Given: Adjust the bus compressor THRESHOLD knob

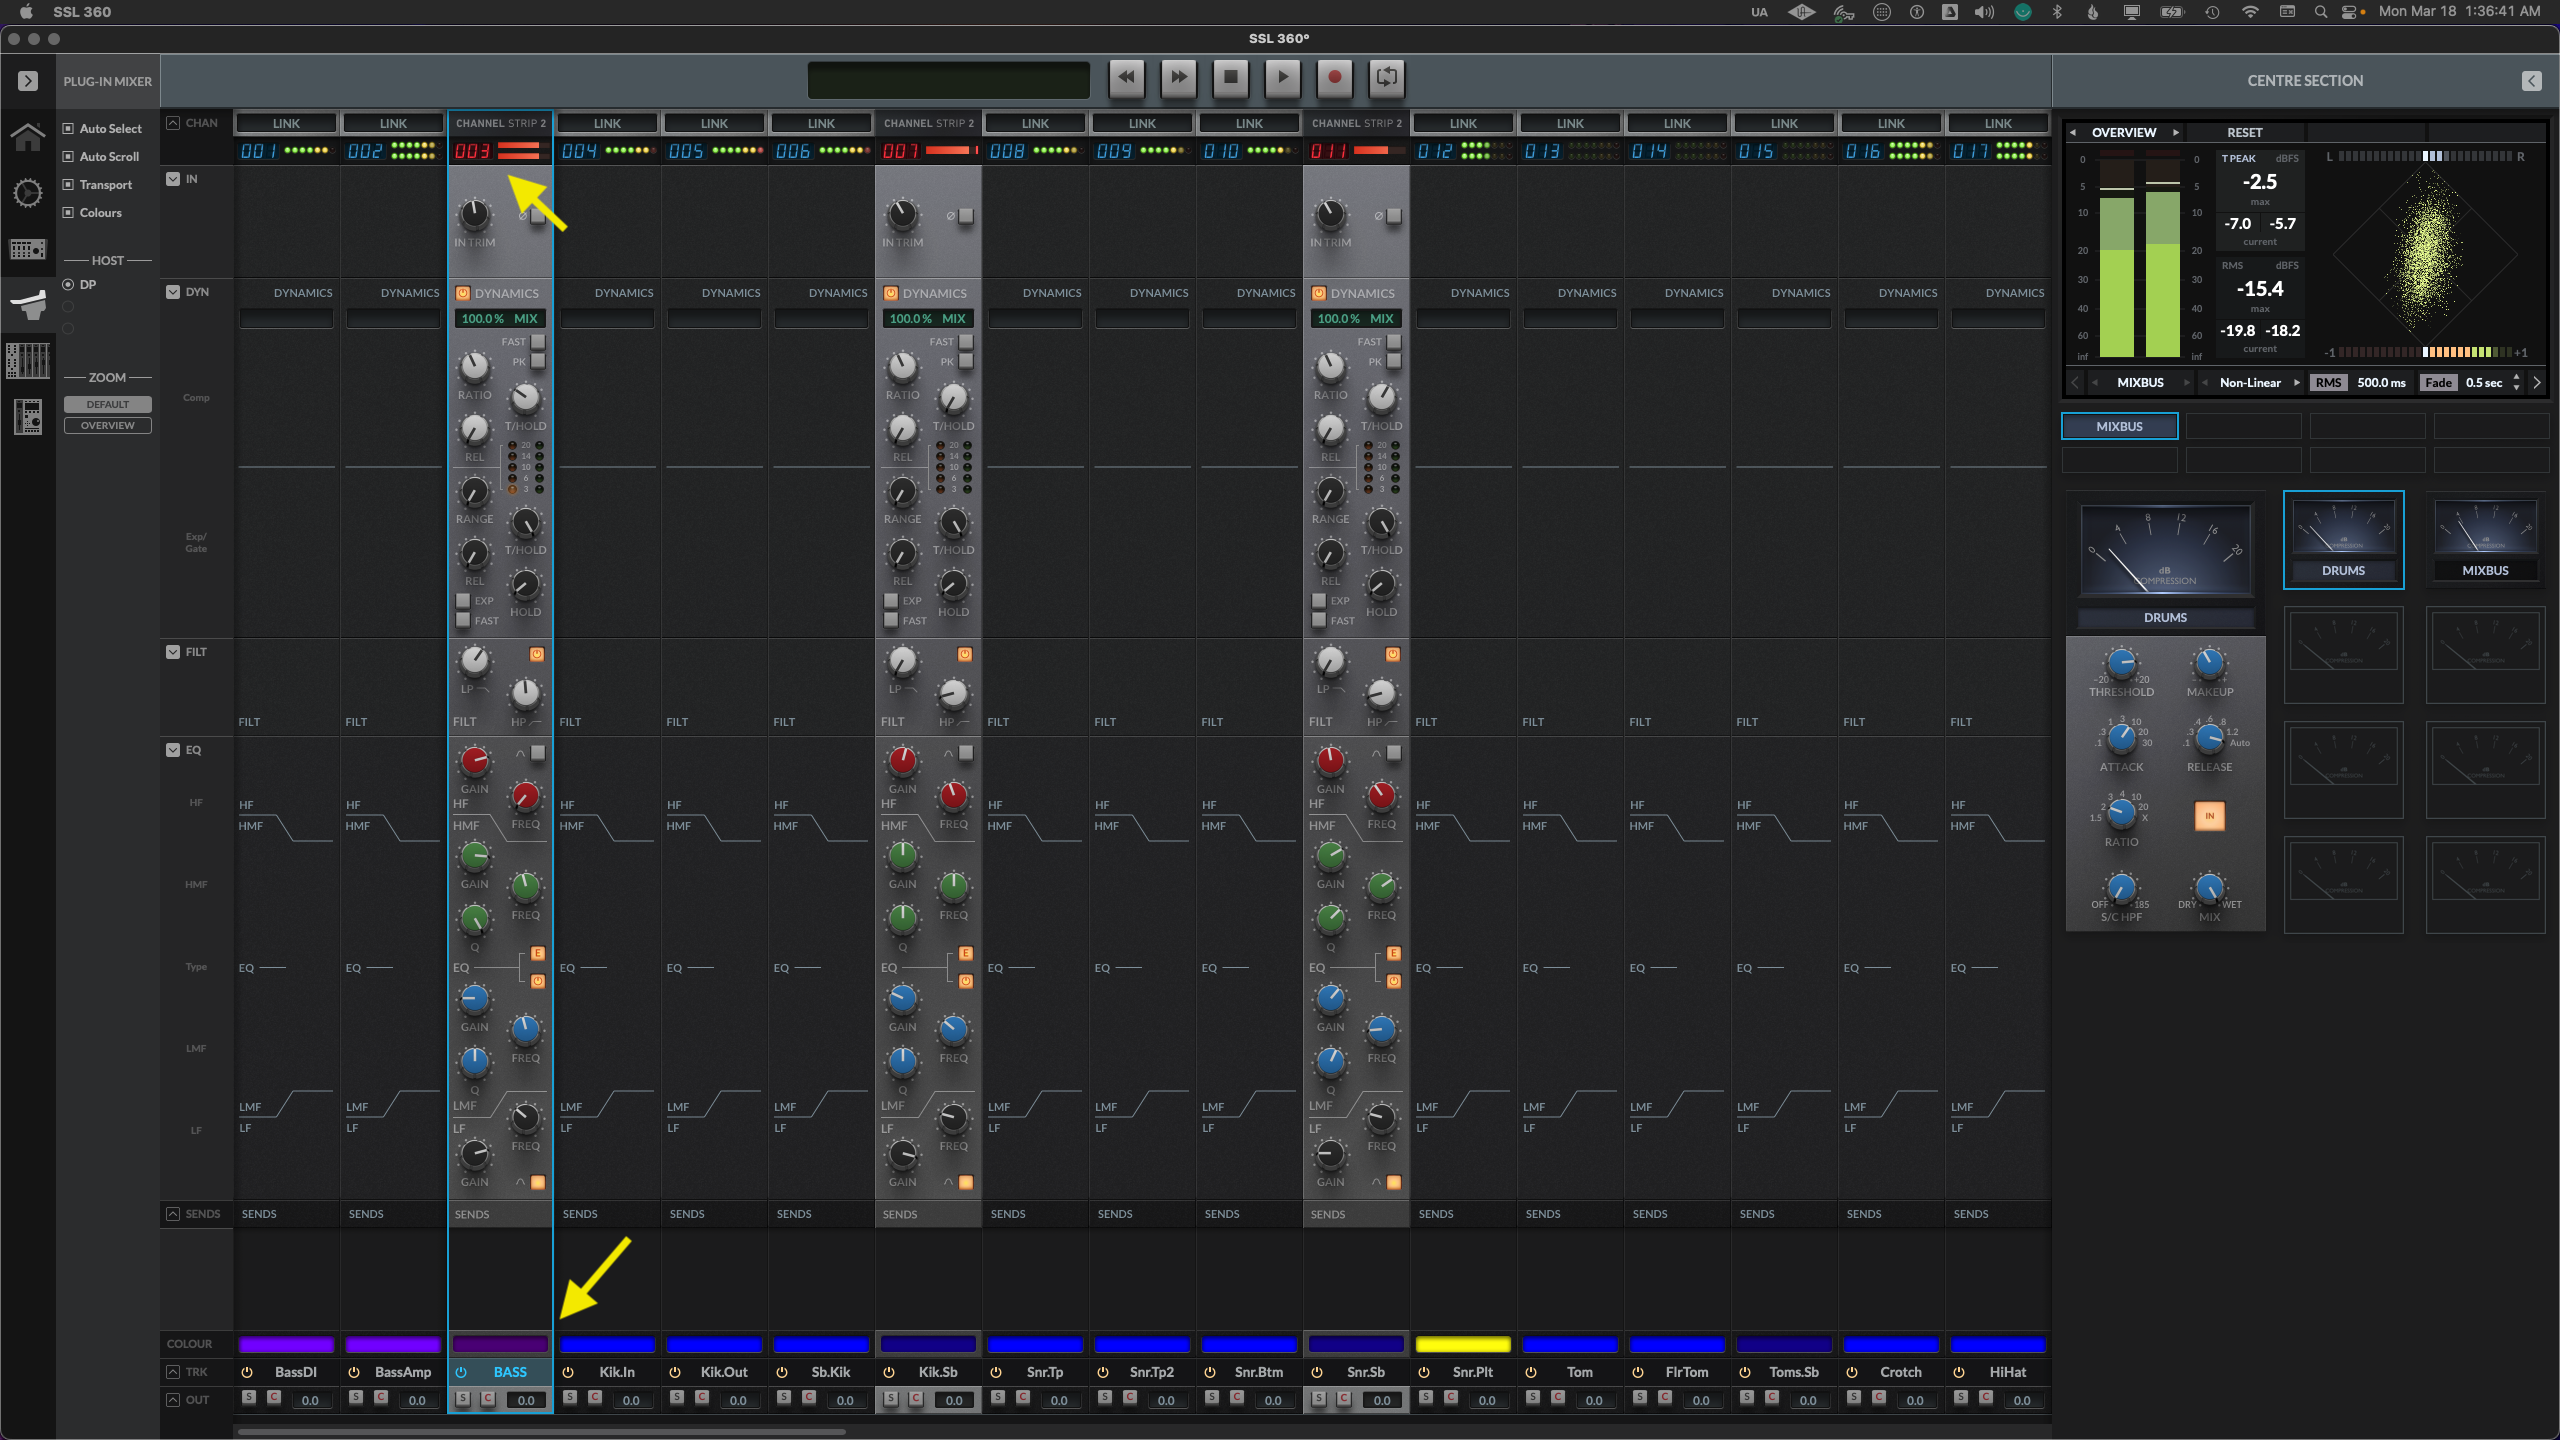Looking at the screenshot, I should tap(2121, 664).
